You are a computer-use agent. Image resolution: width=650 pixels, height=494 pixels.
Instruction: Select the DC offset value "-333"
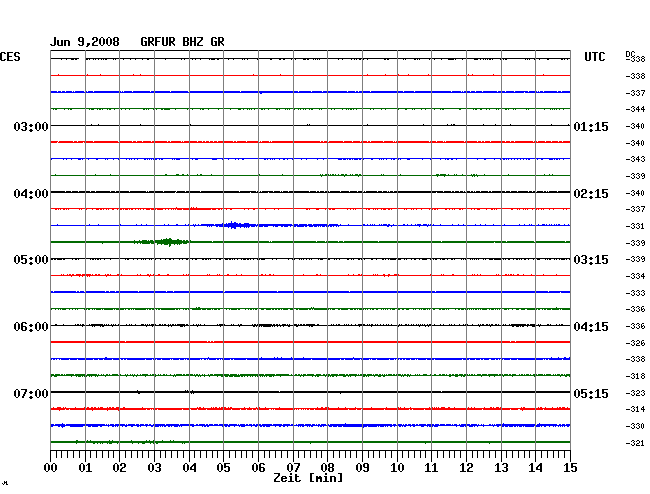tap(635, 293)
